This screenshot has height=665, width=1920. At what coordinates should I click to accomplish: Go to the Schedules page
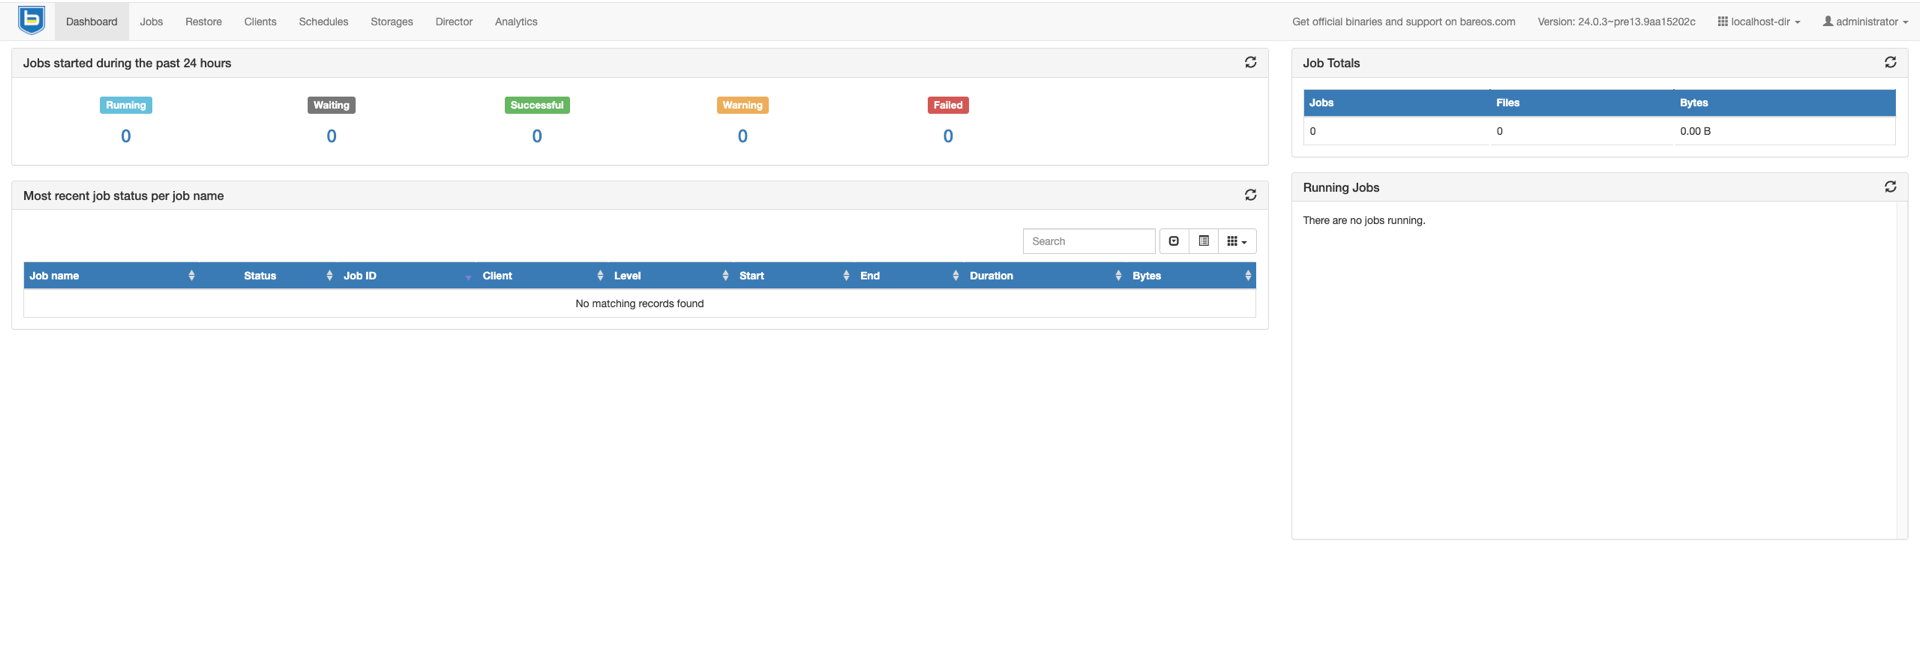323,22
